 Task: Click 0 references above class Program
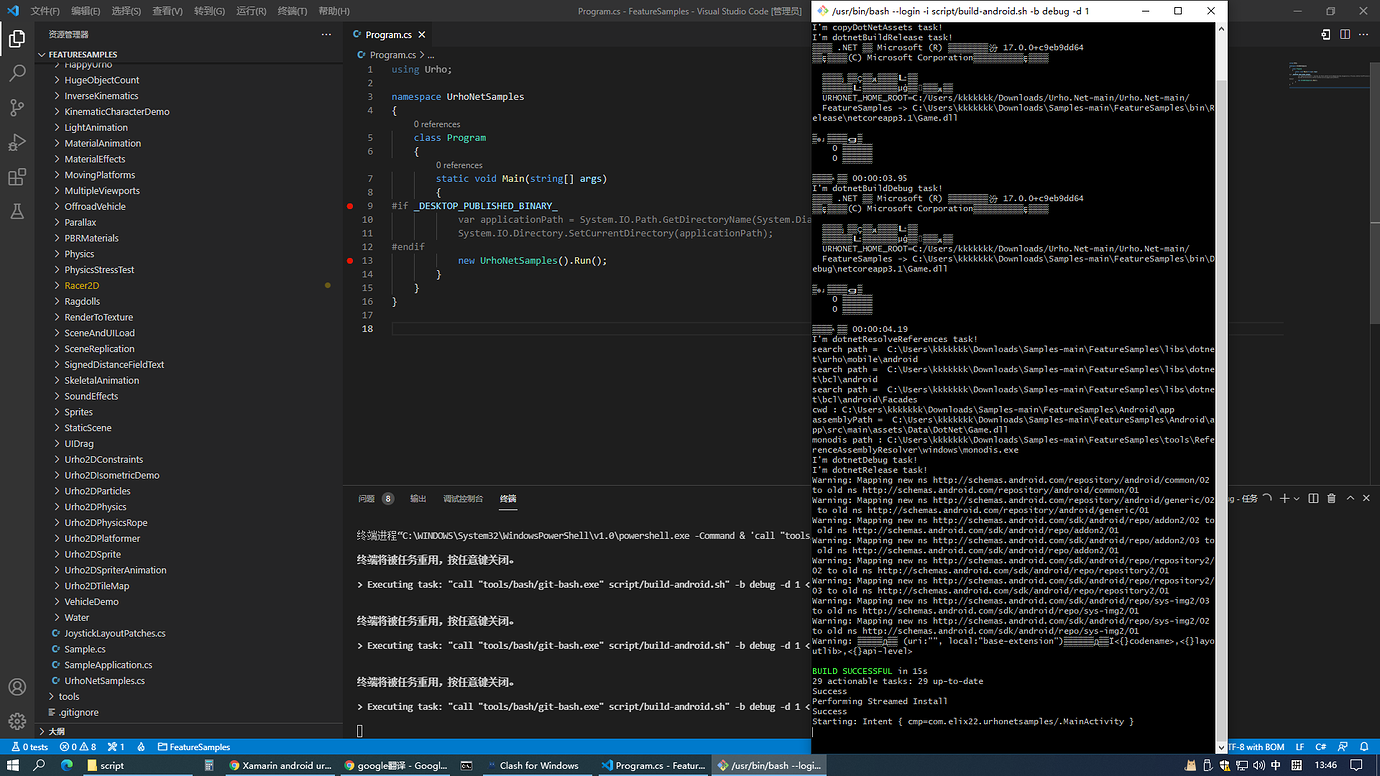tap(436, 124)
